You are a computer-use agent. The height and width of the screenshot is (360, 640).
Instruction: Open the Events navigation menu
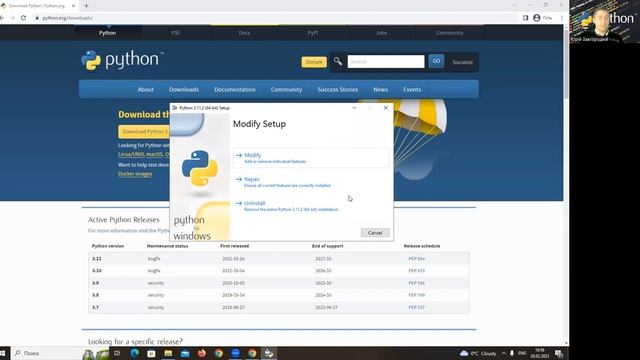pyautogui.click(x=412, y=89)
